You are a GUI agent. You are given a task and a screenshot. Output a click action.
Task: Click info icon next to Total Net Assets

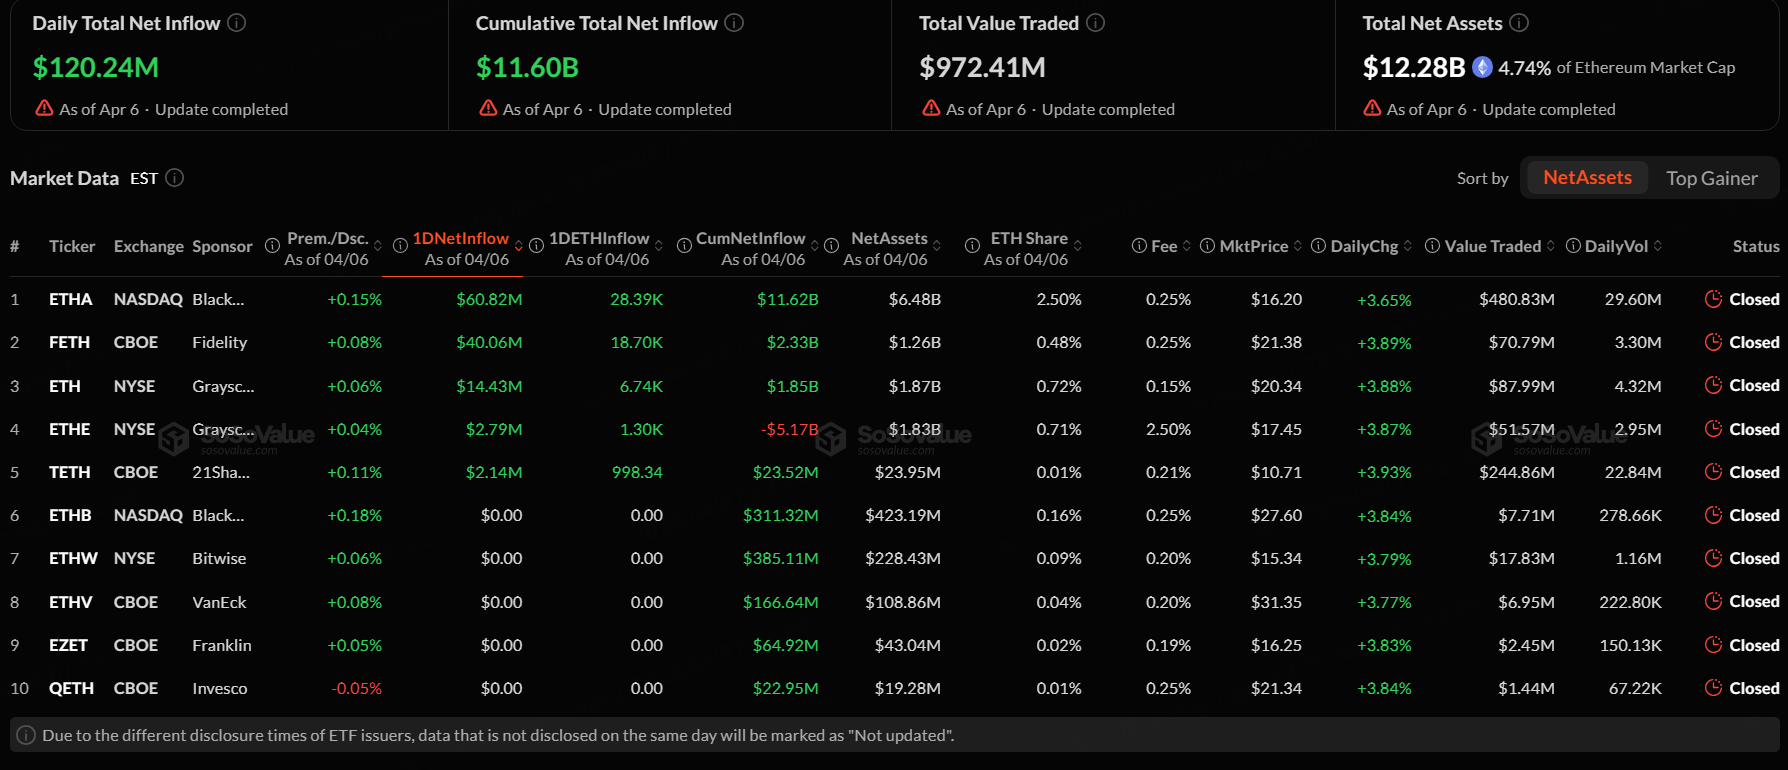click(1519, 23)
